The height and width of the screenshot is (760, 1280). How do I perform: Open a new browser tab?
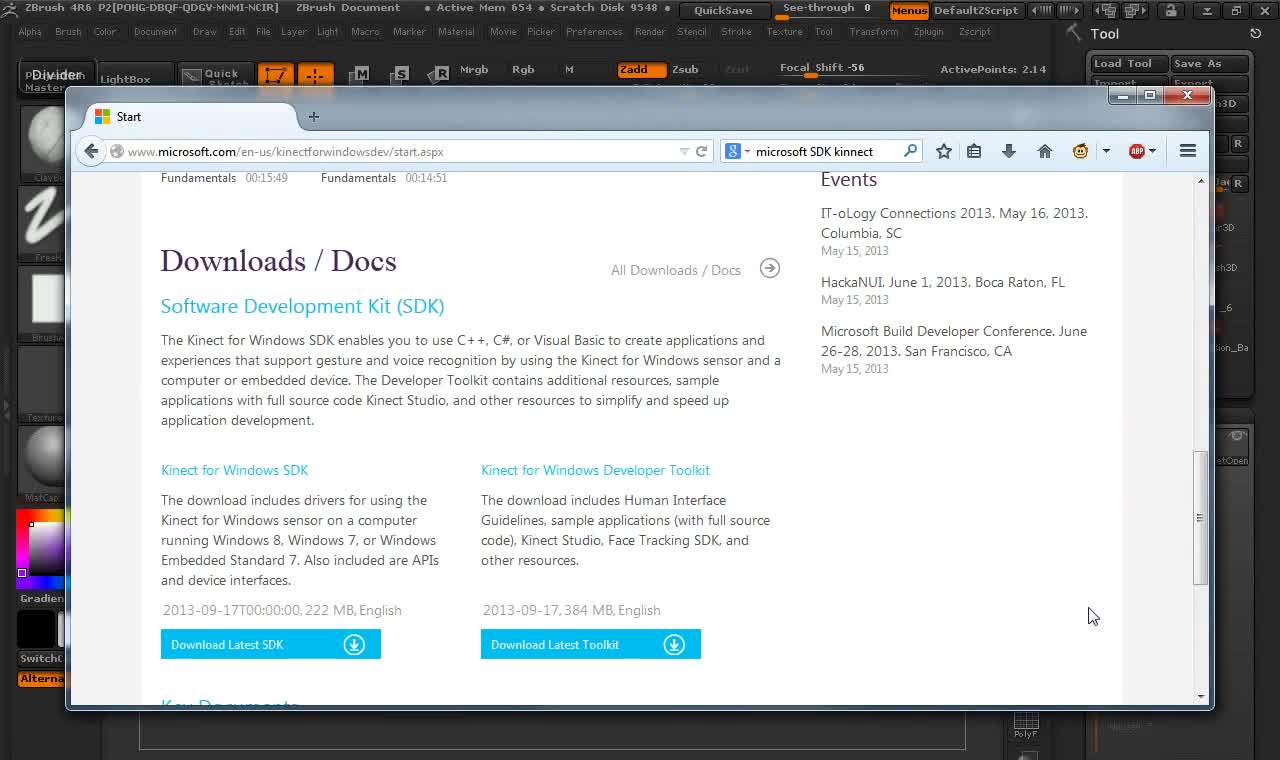coord(313,117)
